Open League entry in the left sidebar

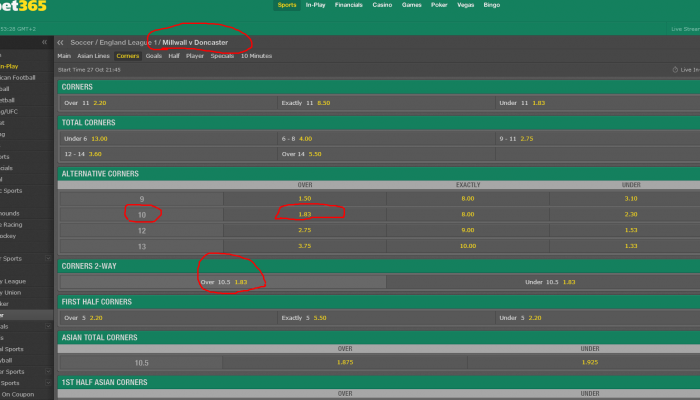pyautogui.click(x=13, y=281)
